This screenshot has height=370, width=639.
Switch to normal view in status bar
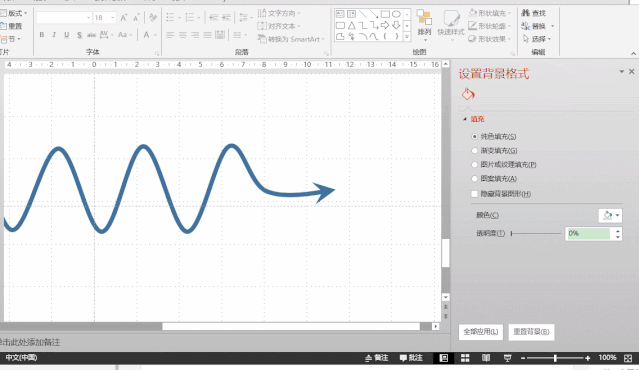pos(444,358)
